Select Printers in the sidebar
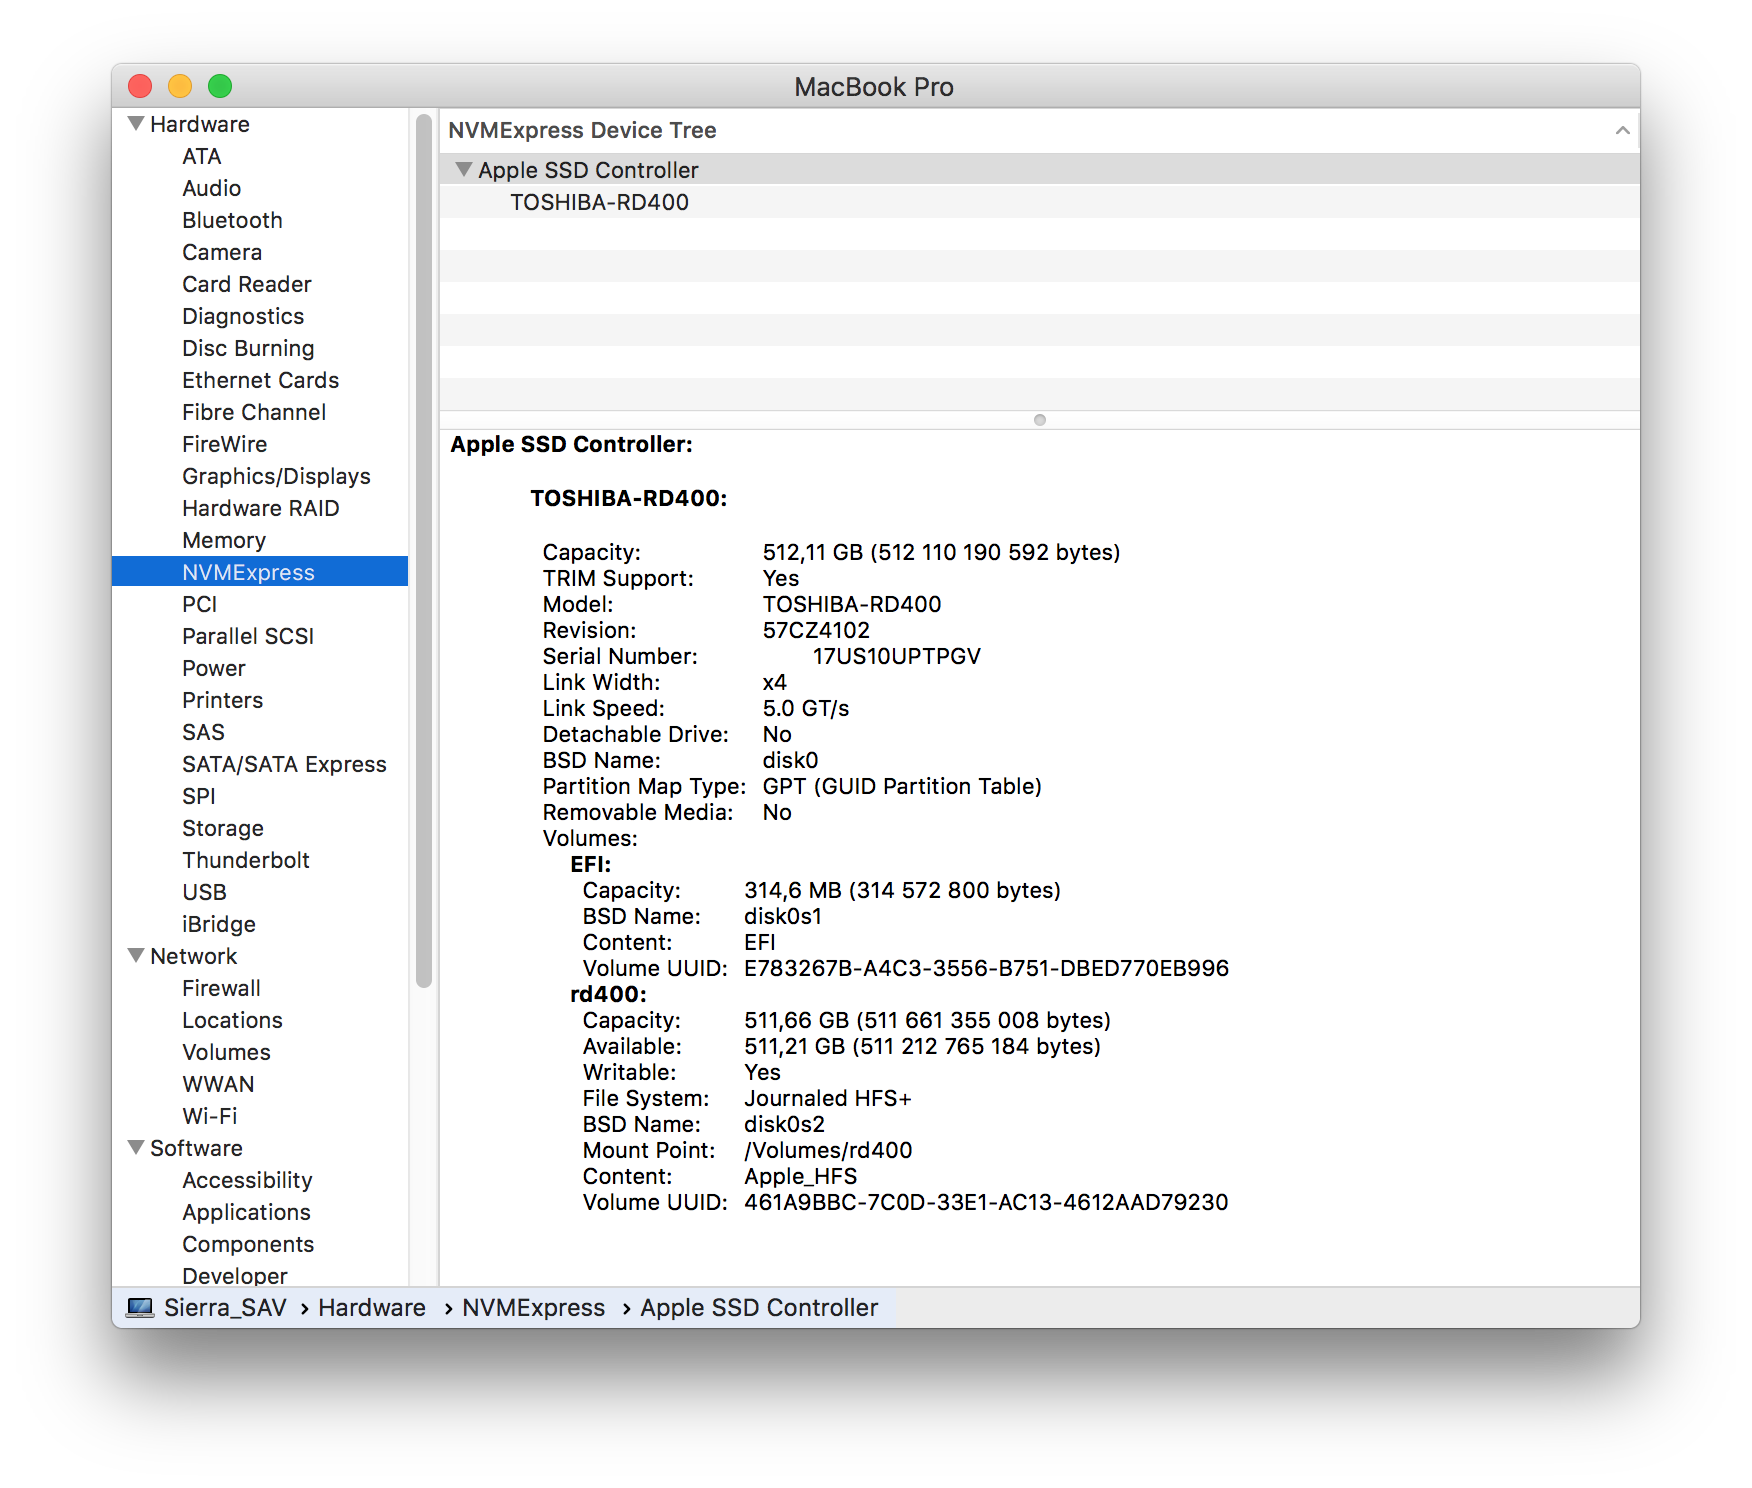Image resolution: width=1752 pixels, height=1488 pixels. coord(223,700)
